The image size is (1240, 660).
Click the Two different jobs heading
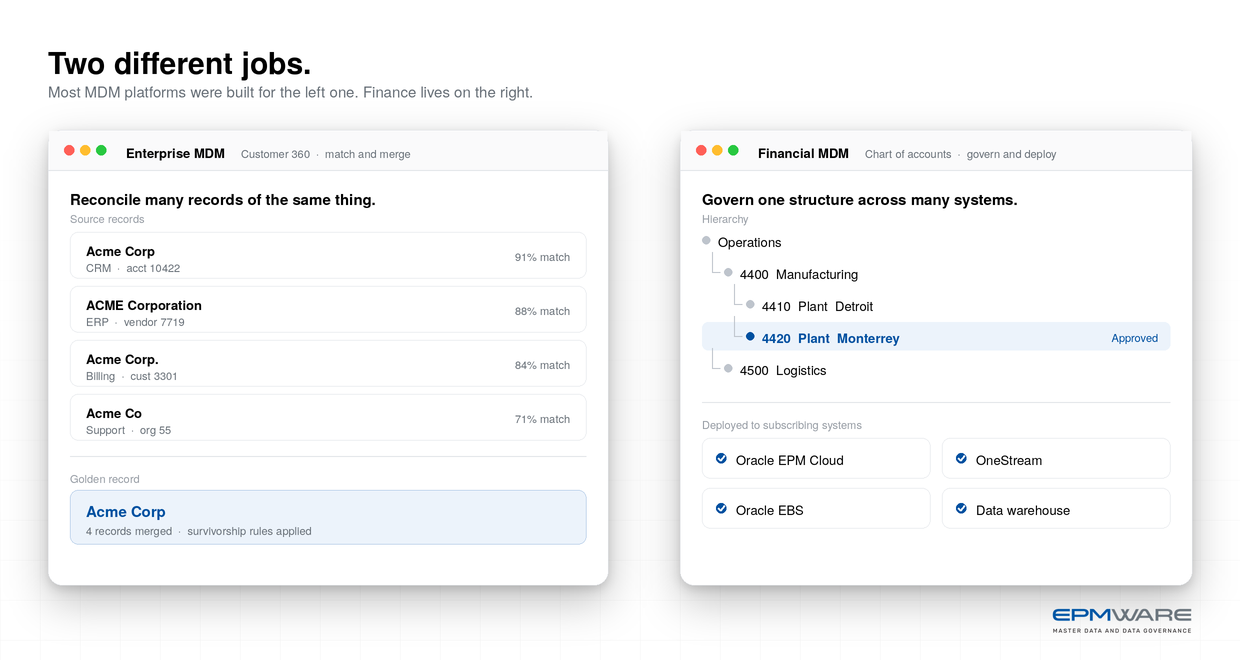point(180,64)
